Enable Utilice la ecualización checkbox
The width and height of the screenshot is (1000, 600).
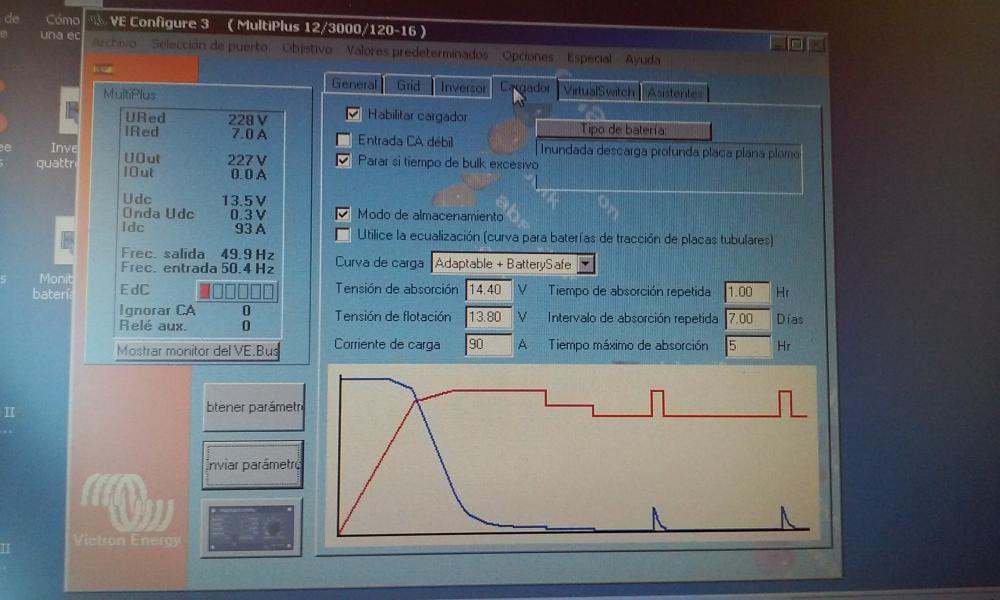(342, 234)
